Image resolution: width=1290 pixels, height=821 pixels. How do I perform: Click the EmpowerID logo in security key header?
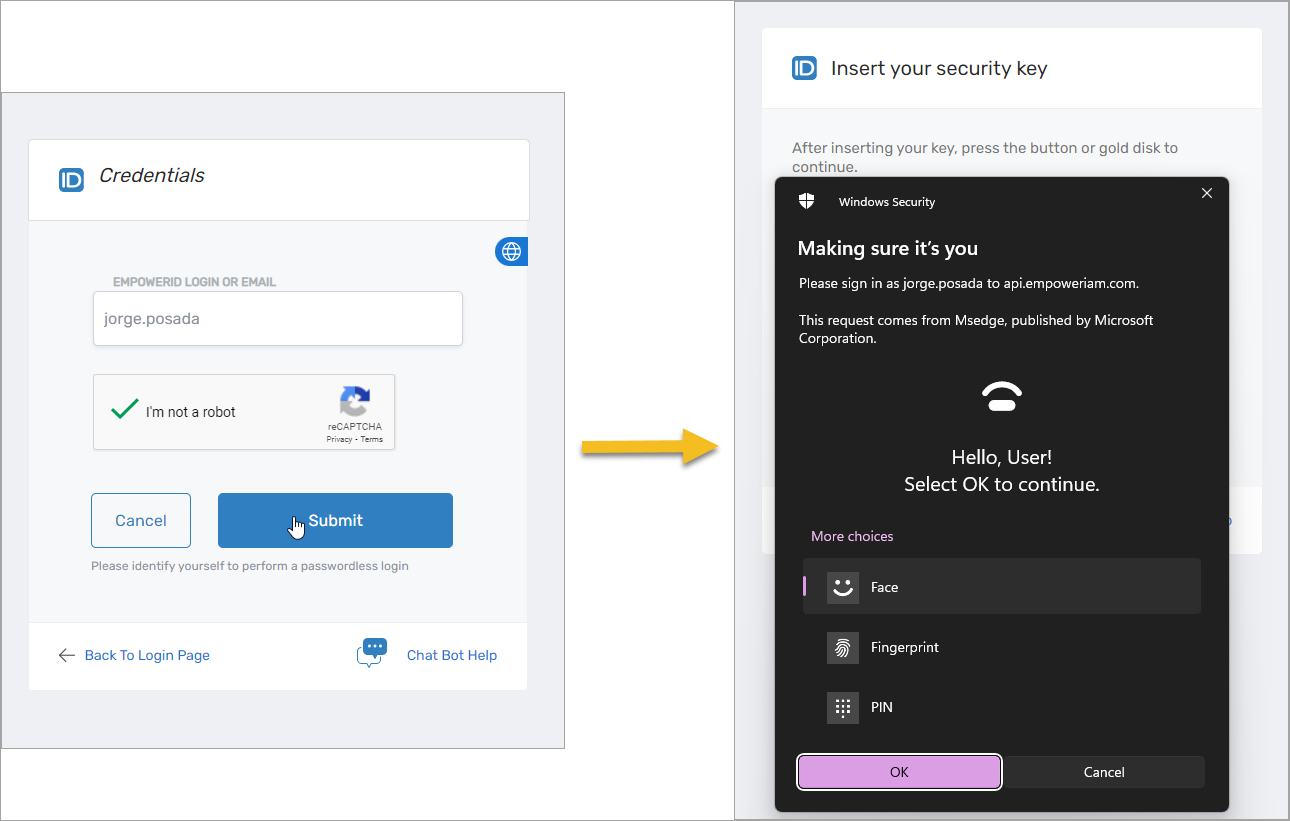click(804, 68)
